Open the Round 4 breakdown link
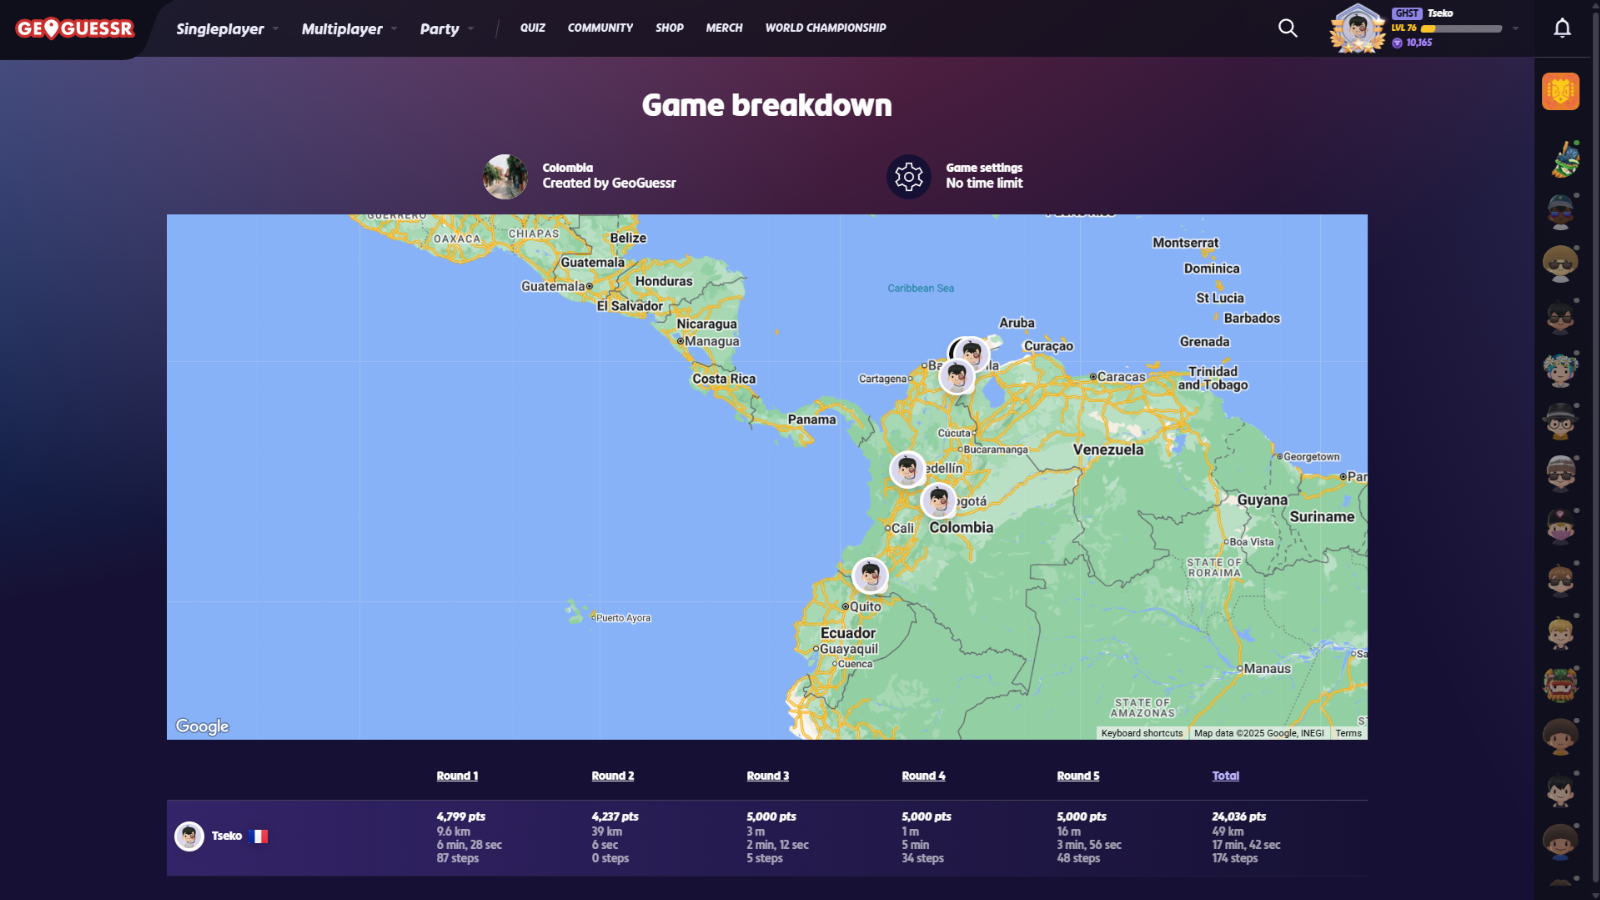Image resolution: width=1600 pixels, height=900 pixels. click(923, 776)
